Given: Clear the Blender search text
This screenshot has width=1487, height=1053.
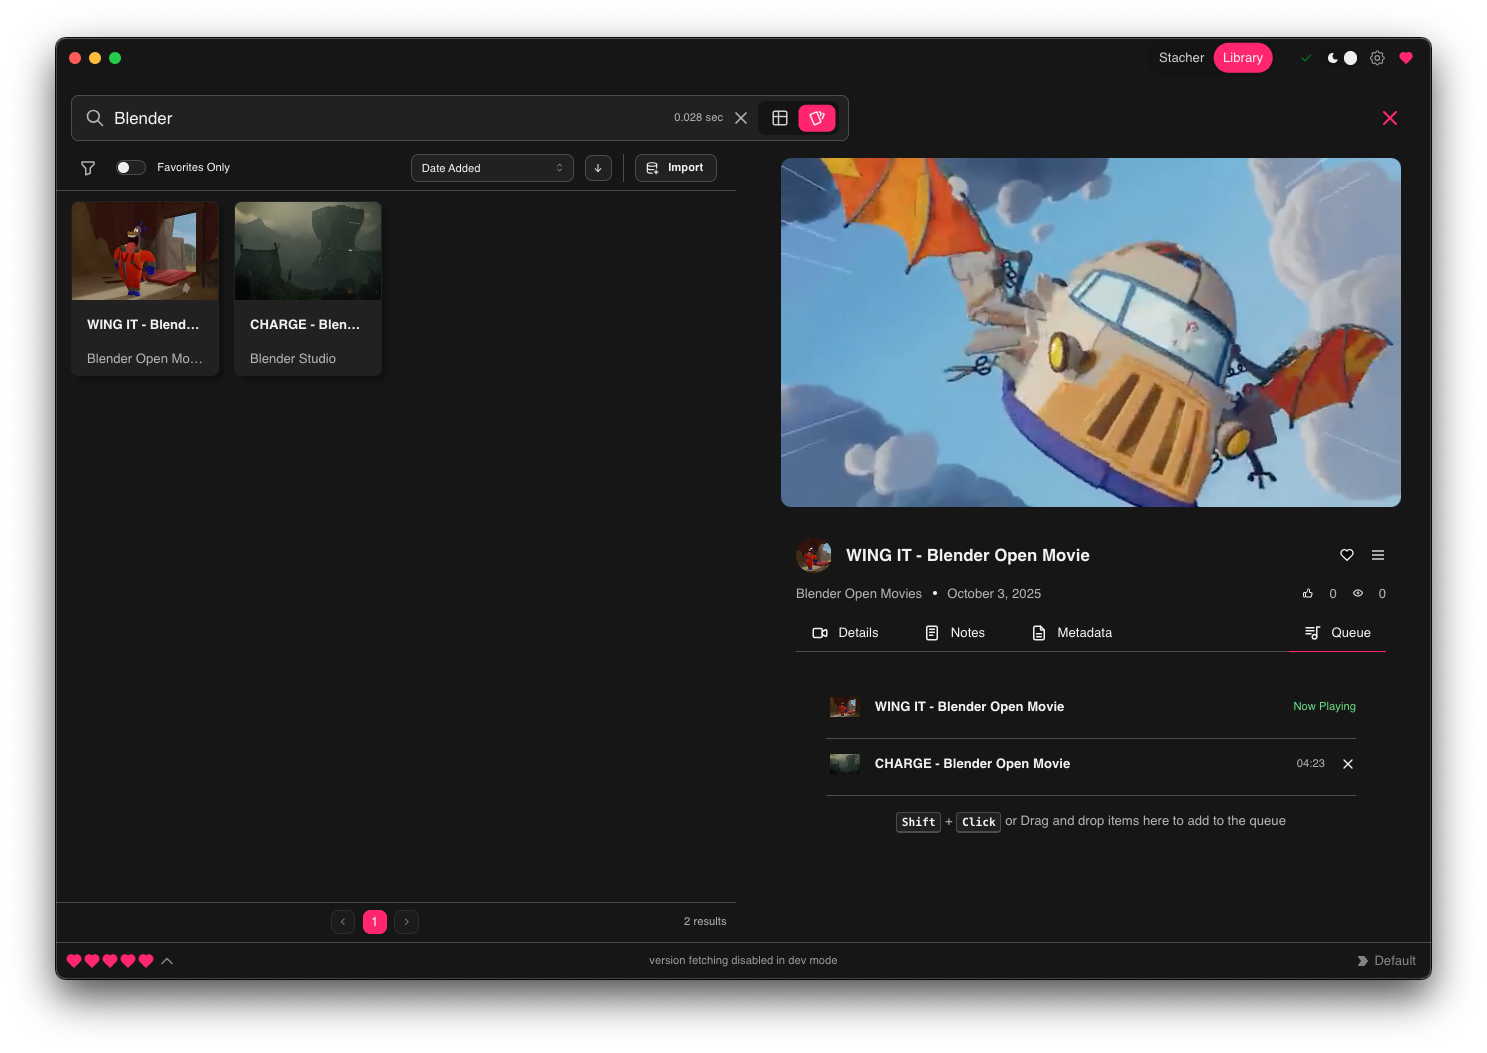Looking at the screenshot, I should 741,118.
